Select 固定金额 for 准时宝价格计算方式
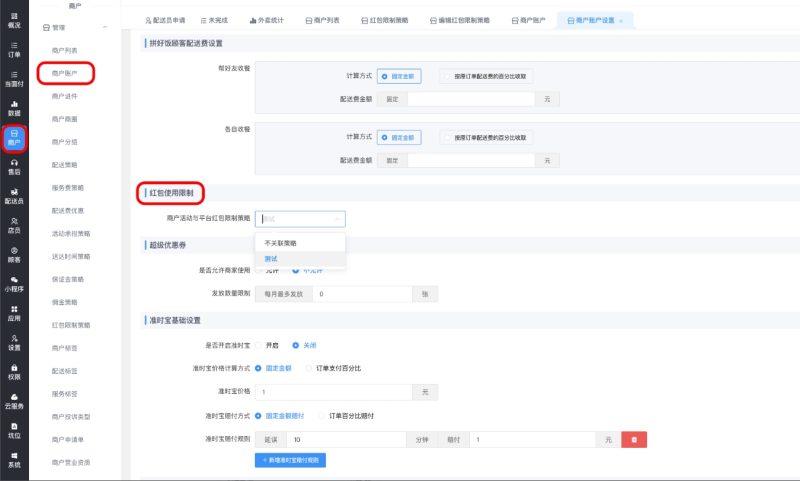 point(273,368)
